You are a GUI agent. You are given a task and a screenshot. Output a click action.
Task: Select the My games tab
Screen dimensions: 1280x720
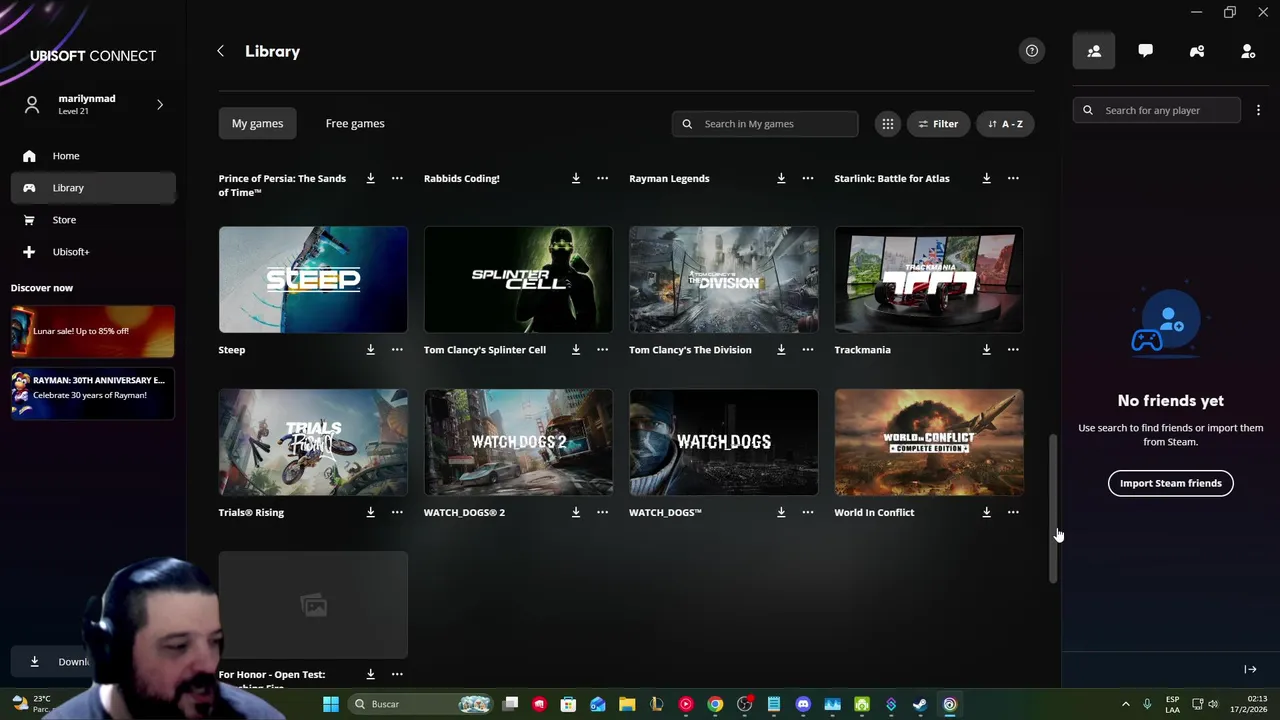point(257,123)
